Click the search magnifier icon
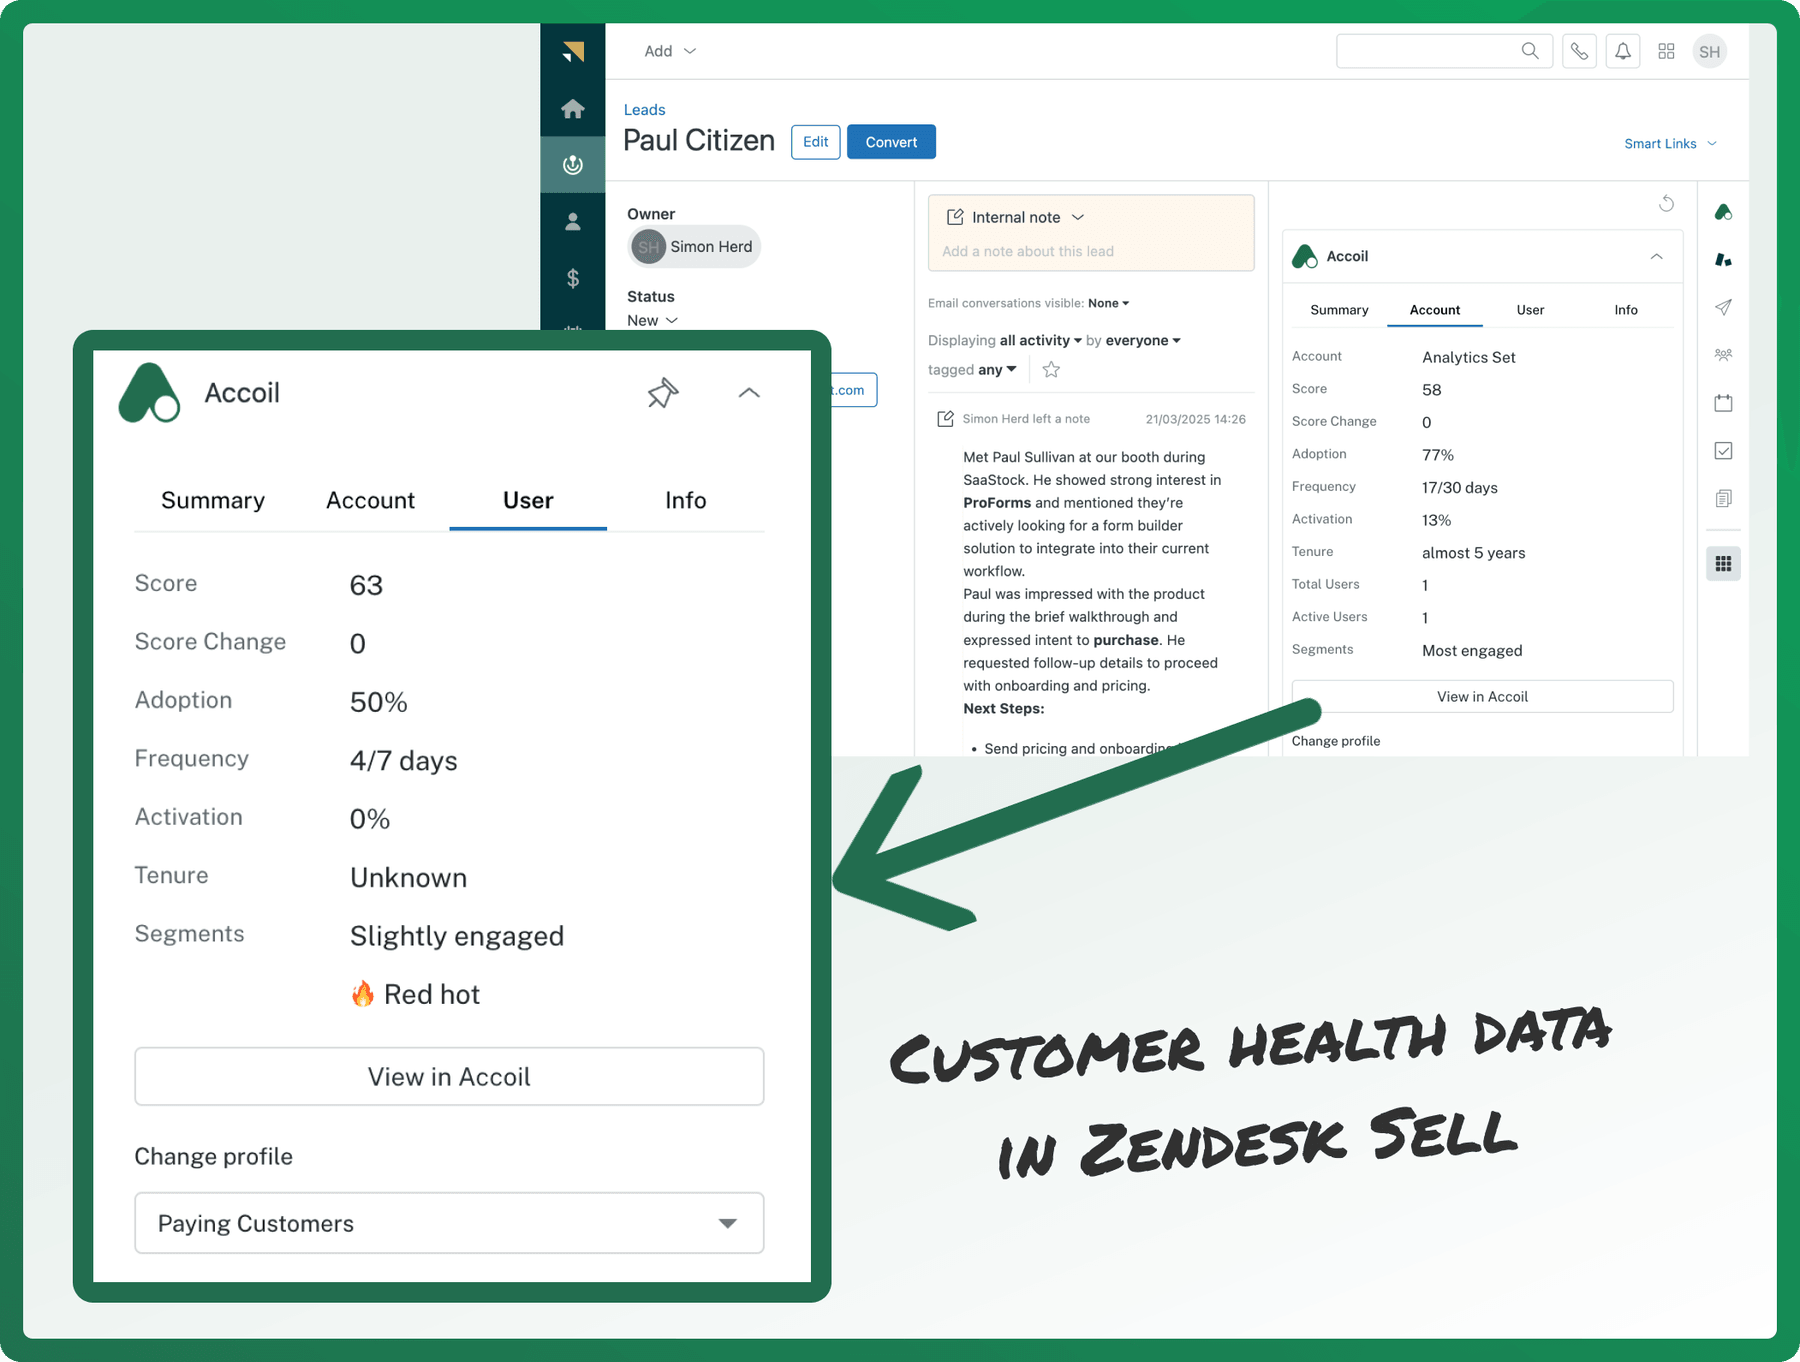This screenshot has width=1800, height=1362. coord(1530,51)
